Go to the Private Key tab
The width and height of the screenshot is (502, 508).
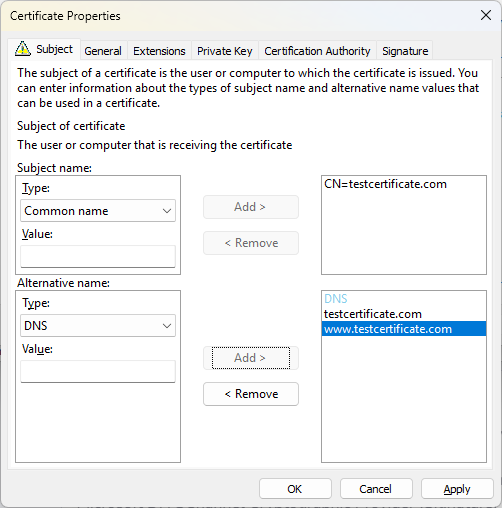[x=225, y=51]
